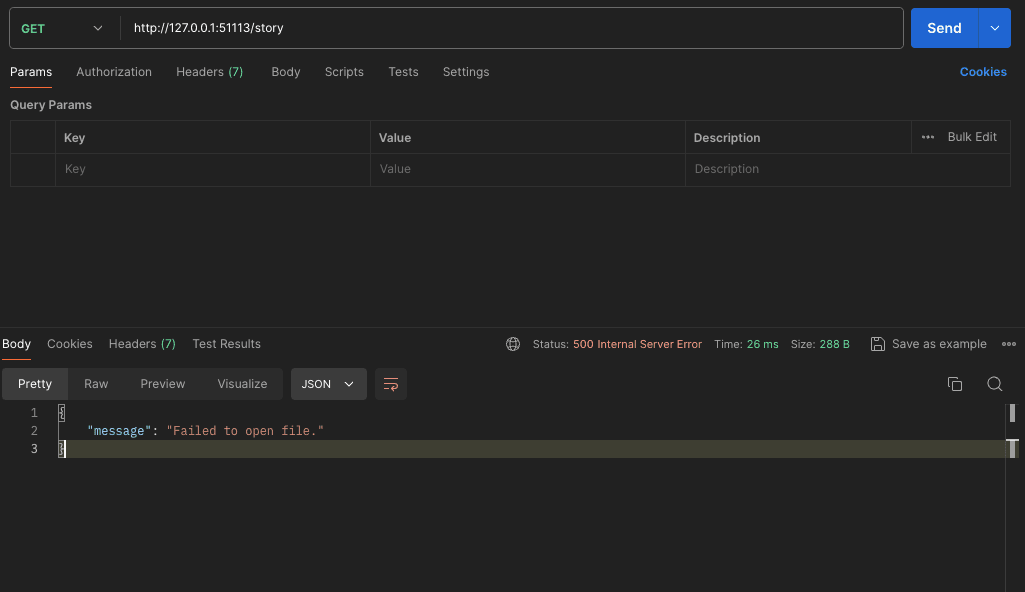Switch to the Authorization tab
The height and width of the screenshot is (592, 1025).
(x=114, y=72)
